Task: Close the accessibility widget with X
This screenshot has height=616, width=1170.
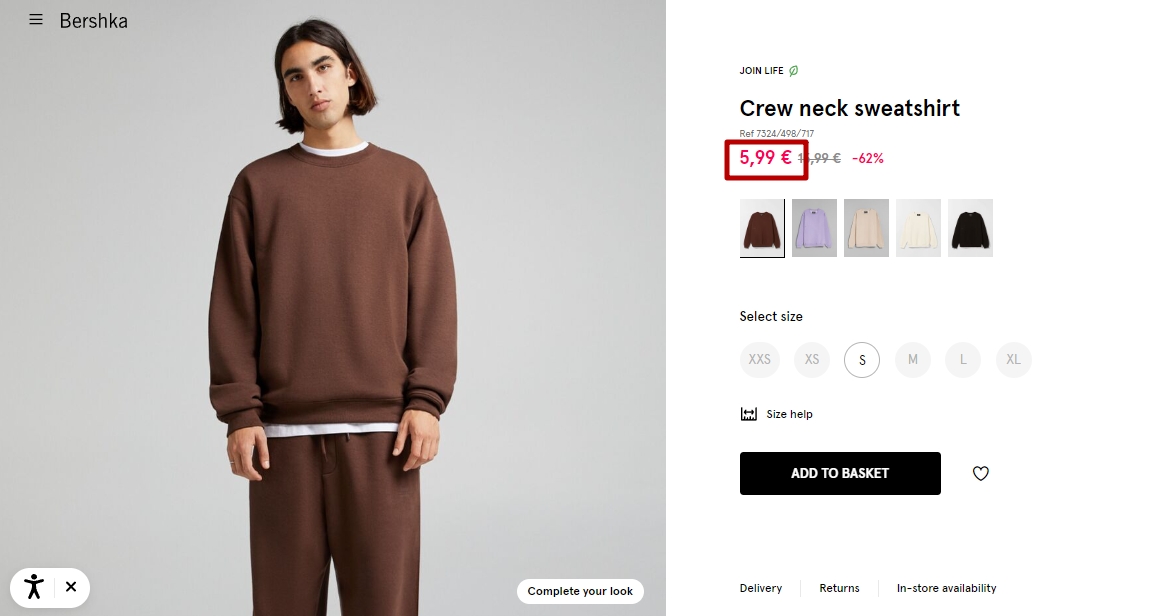Action: [71, 587]
